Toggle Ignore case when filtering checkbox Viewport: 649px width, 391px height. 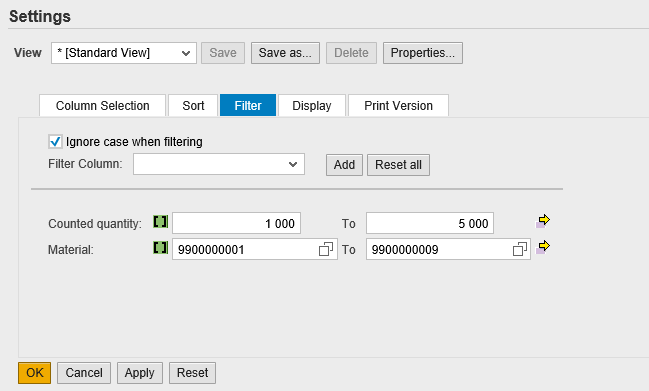[55, 142]
